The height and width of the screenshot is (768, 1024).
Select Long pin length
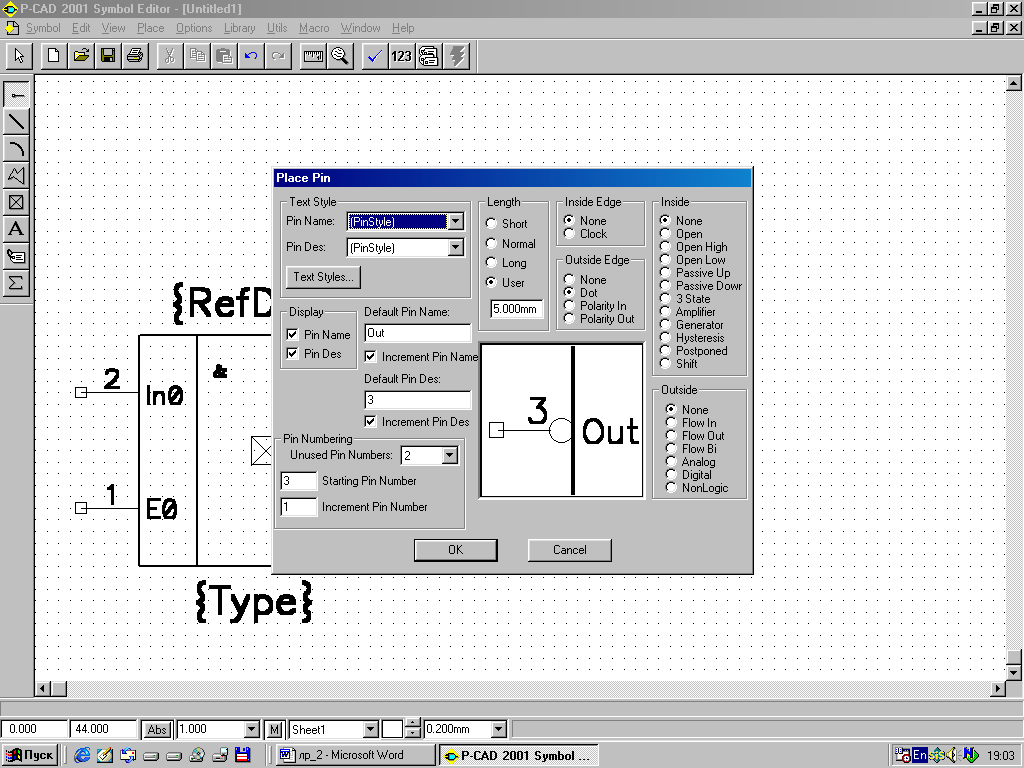[491, 263]
